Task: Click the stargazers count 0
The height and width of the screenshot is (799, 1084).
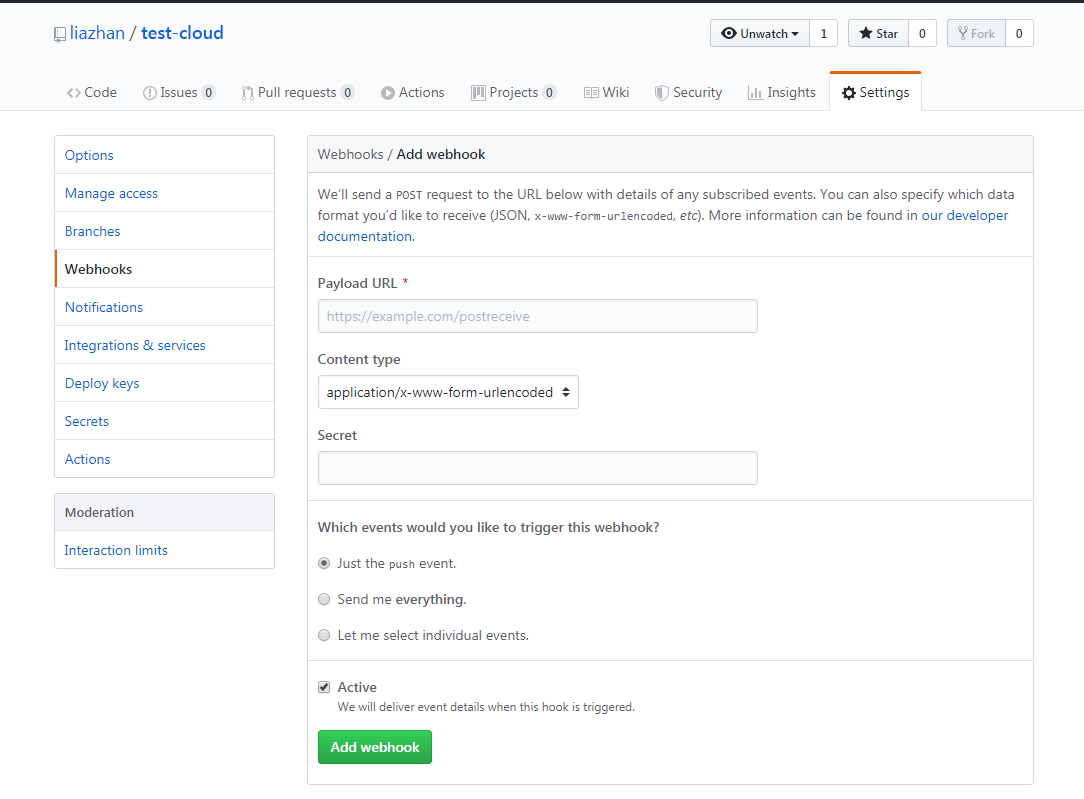Action: (922, 33)
